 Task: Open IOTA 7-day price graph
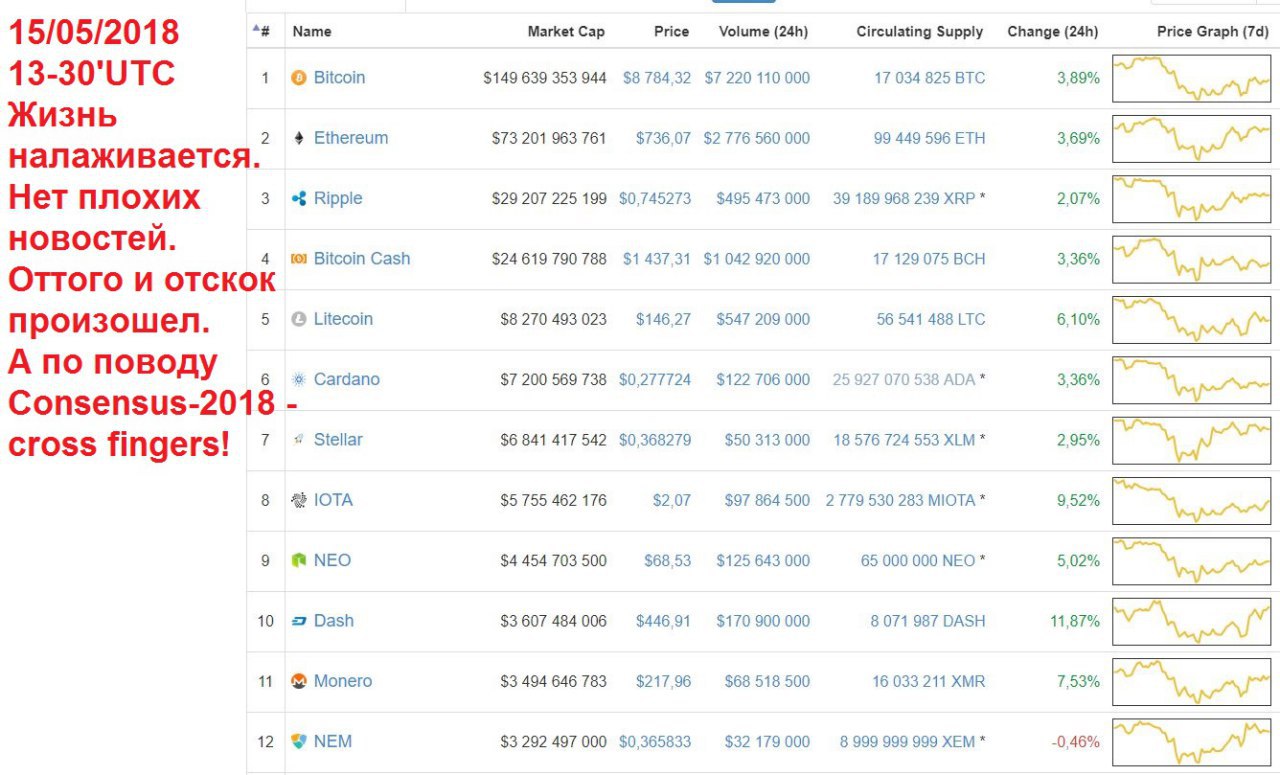[x=1192, y=500]
